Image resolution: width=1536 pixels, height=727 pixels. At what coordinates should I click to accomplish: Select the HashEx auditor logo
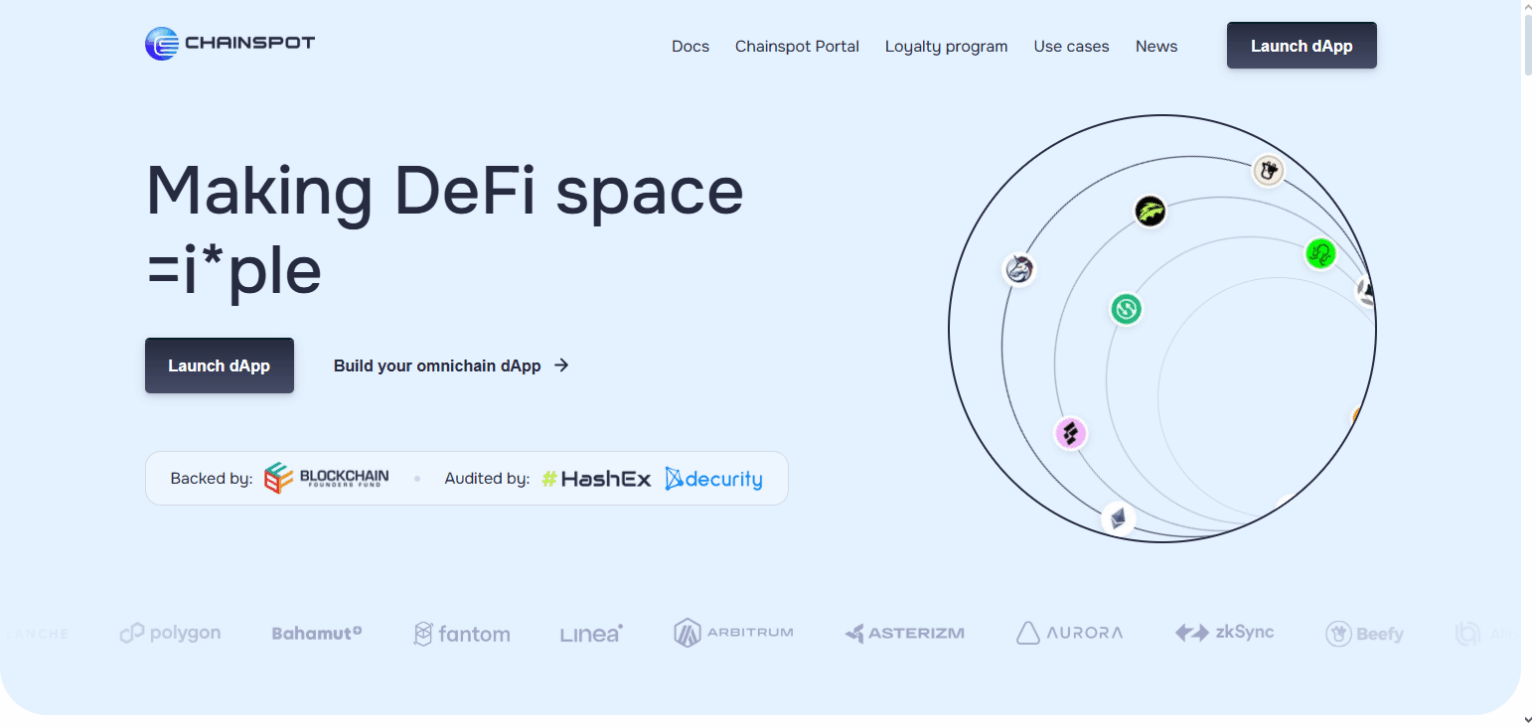(596, 478)
